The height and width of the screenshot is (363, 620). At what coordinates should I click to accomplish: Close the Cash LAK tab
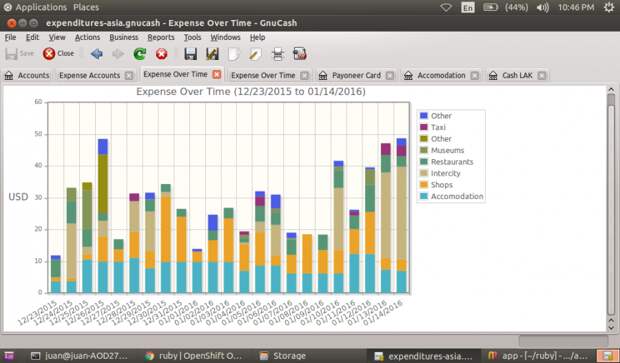[x=542, y=76]
